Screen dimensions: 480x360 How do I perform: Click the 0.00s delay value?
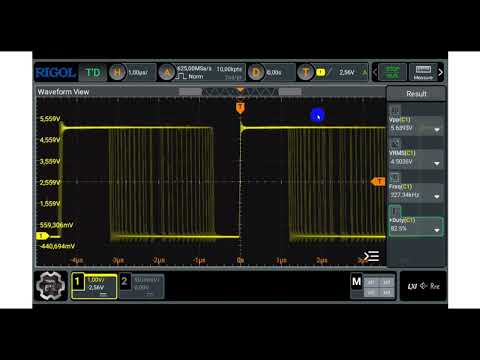pyautogui.click(x=274, y=72)
